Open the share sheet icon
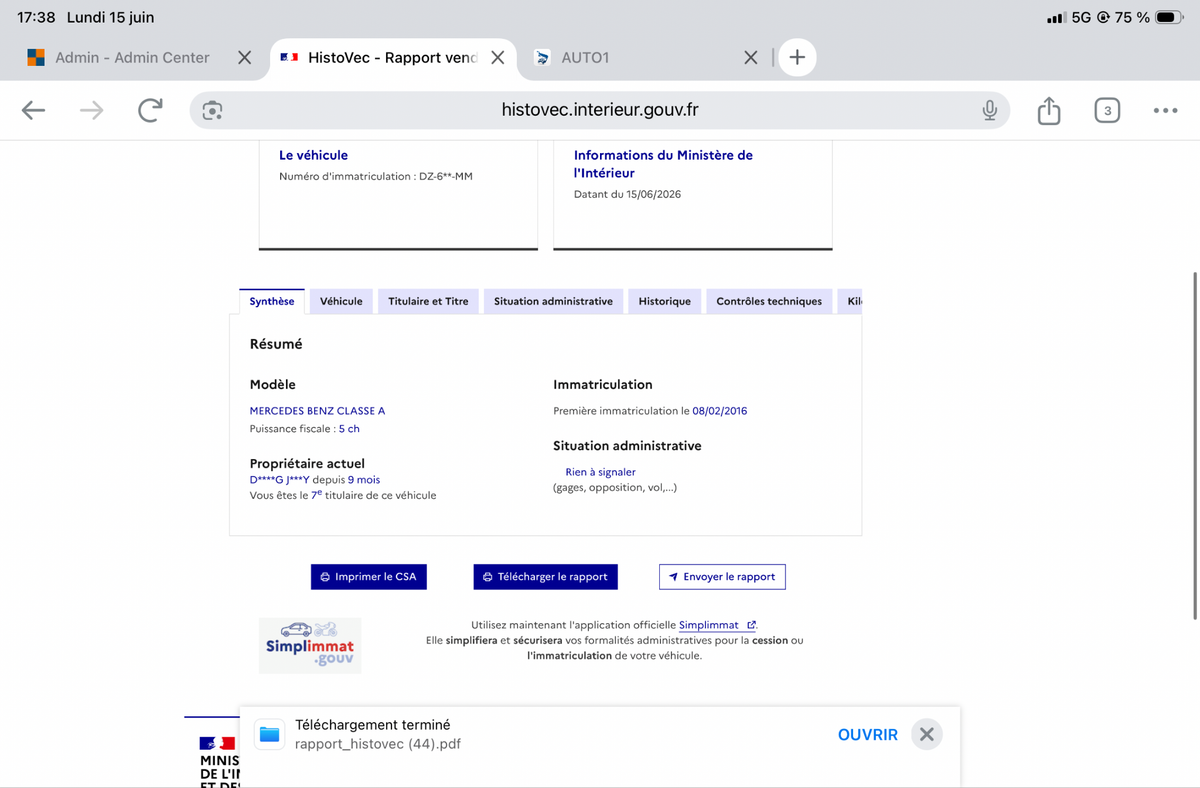The width and height of the screenshot is (1200, 788). pos(1048,110)
